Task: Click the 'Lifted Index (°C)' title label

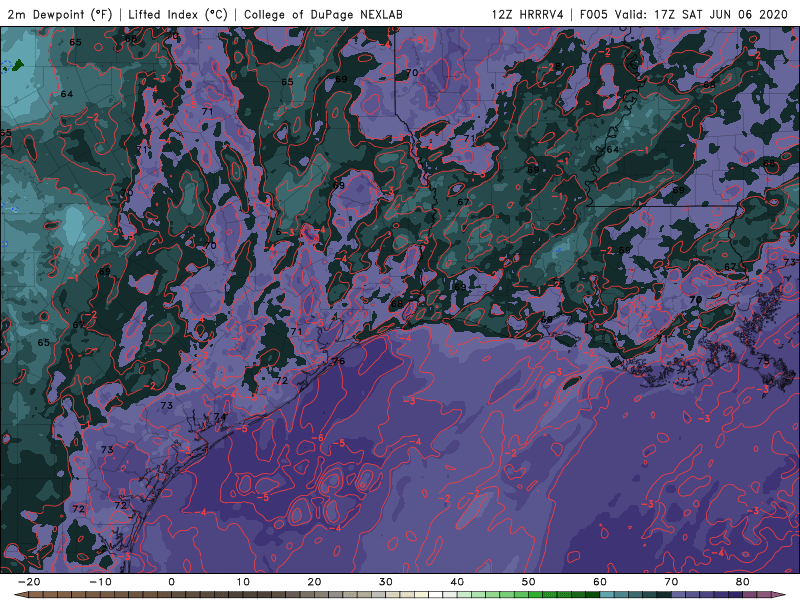Action: point(178,14)
